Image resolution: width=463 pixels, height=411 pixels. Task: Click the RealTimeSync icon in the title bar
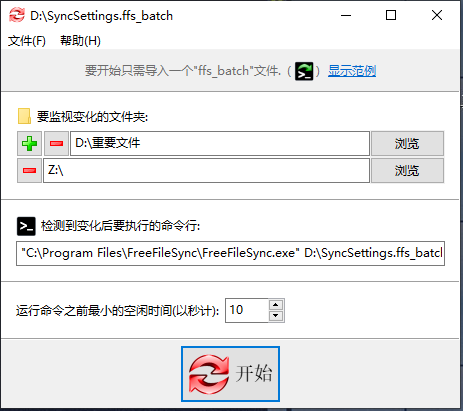(x=17, y=15)
